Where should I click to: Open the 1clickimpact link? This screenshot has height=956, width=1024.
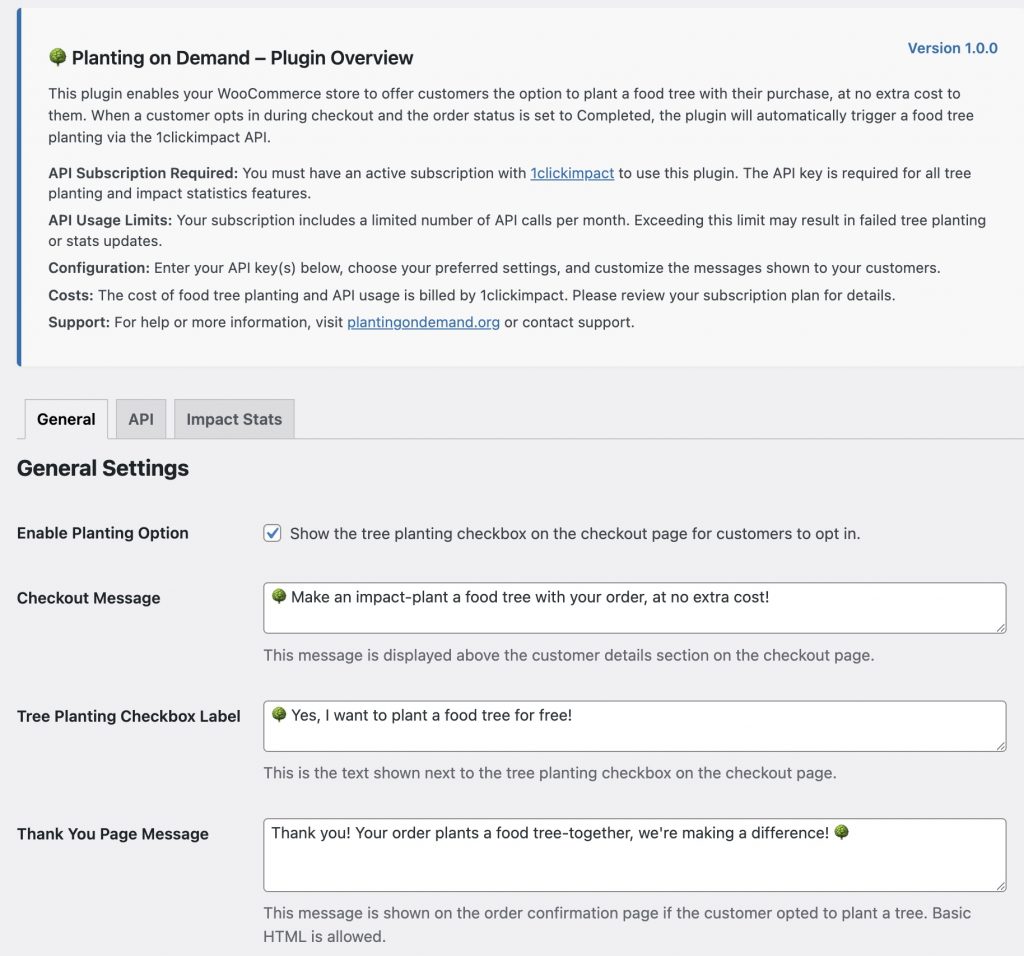(572, 173)
